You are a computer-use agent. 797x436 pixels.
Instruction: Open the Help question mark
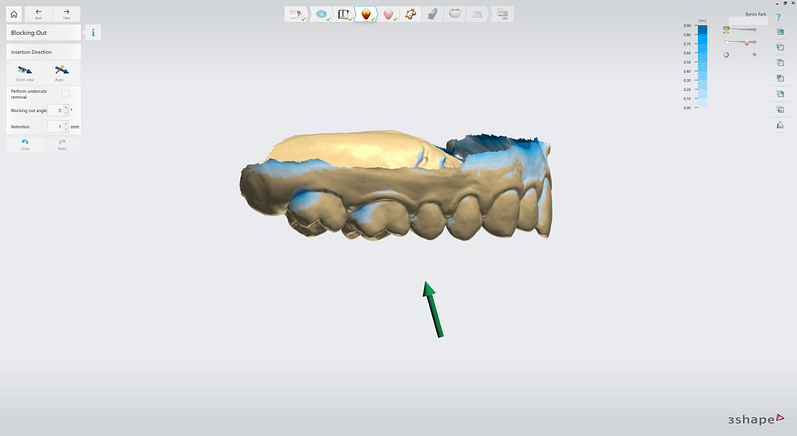[x=779, y=17]
